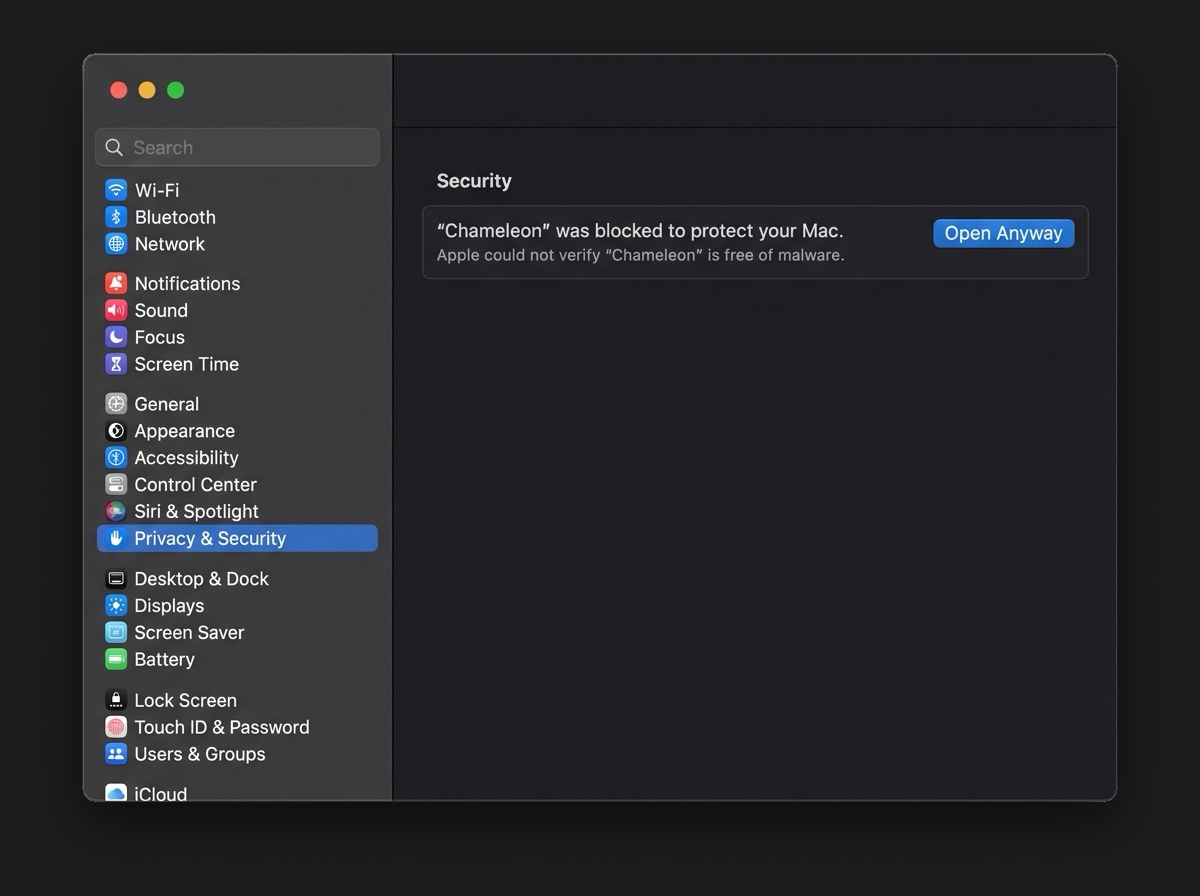
Task: Click the search magnifier icon
Action: click(114, 148)
